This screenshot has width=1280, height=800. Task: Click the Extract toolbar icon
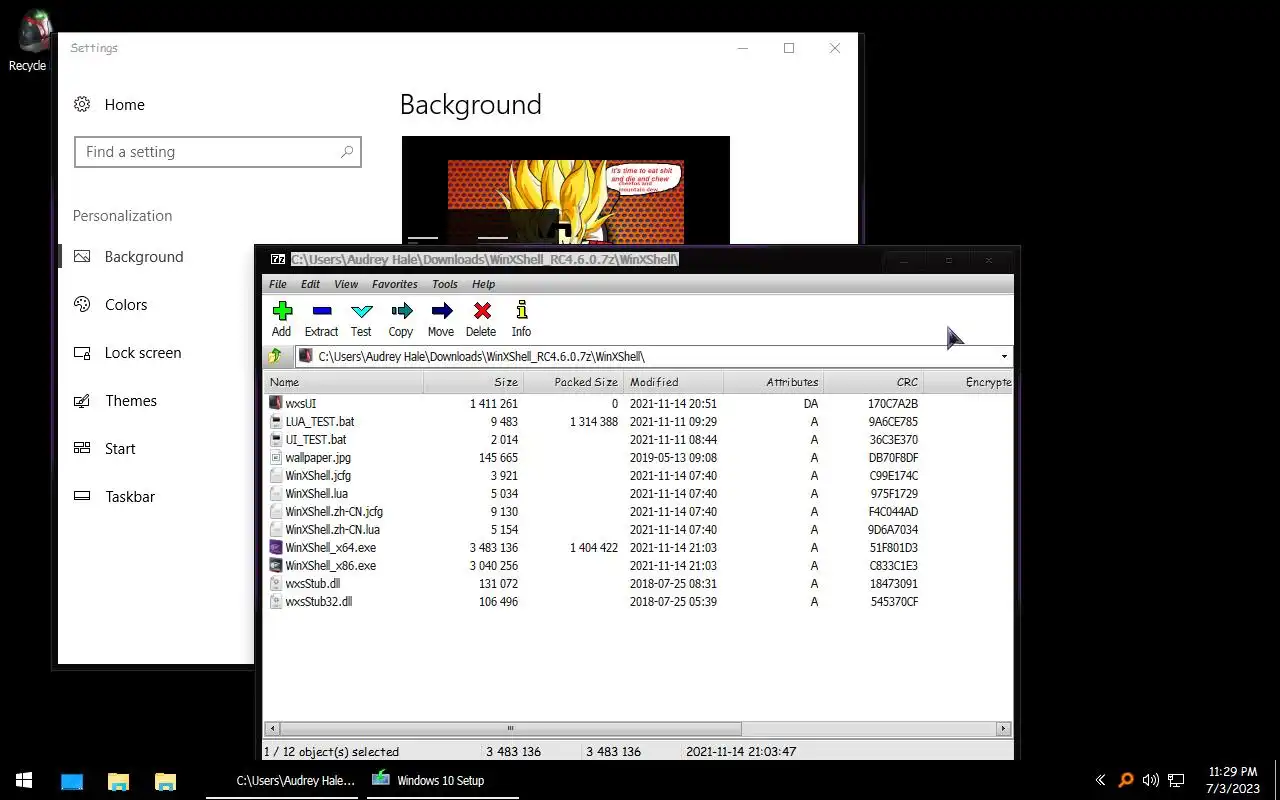(x=322, y=311)
